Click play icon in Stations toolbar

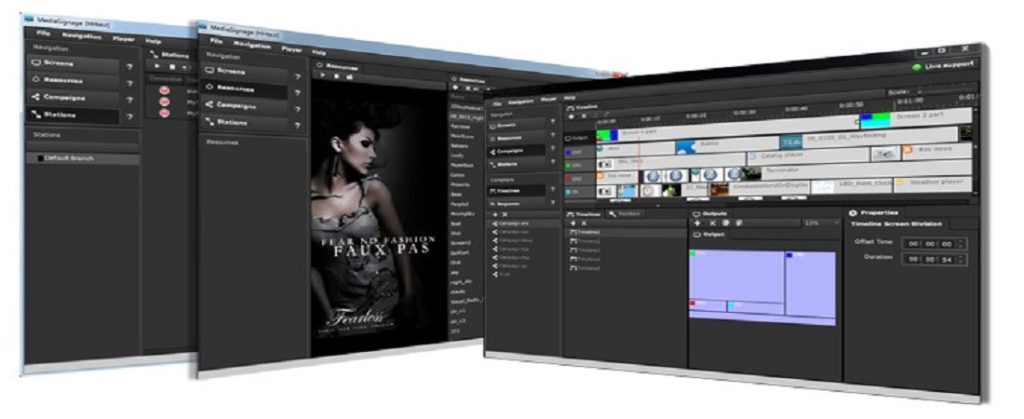point(157,67)
